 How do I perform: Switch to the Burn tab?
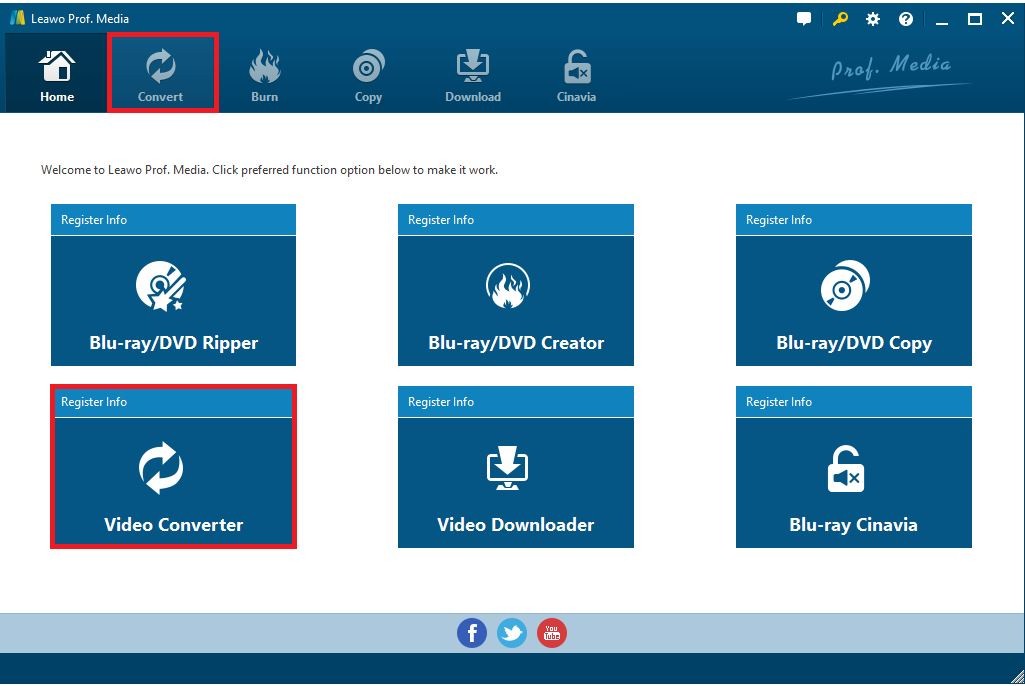click(264, 75)
